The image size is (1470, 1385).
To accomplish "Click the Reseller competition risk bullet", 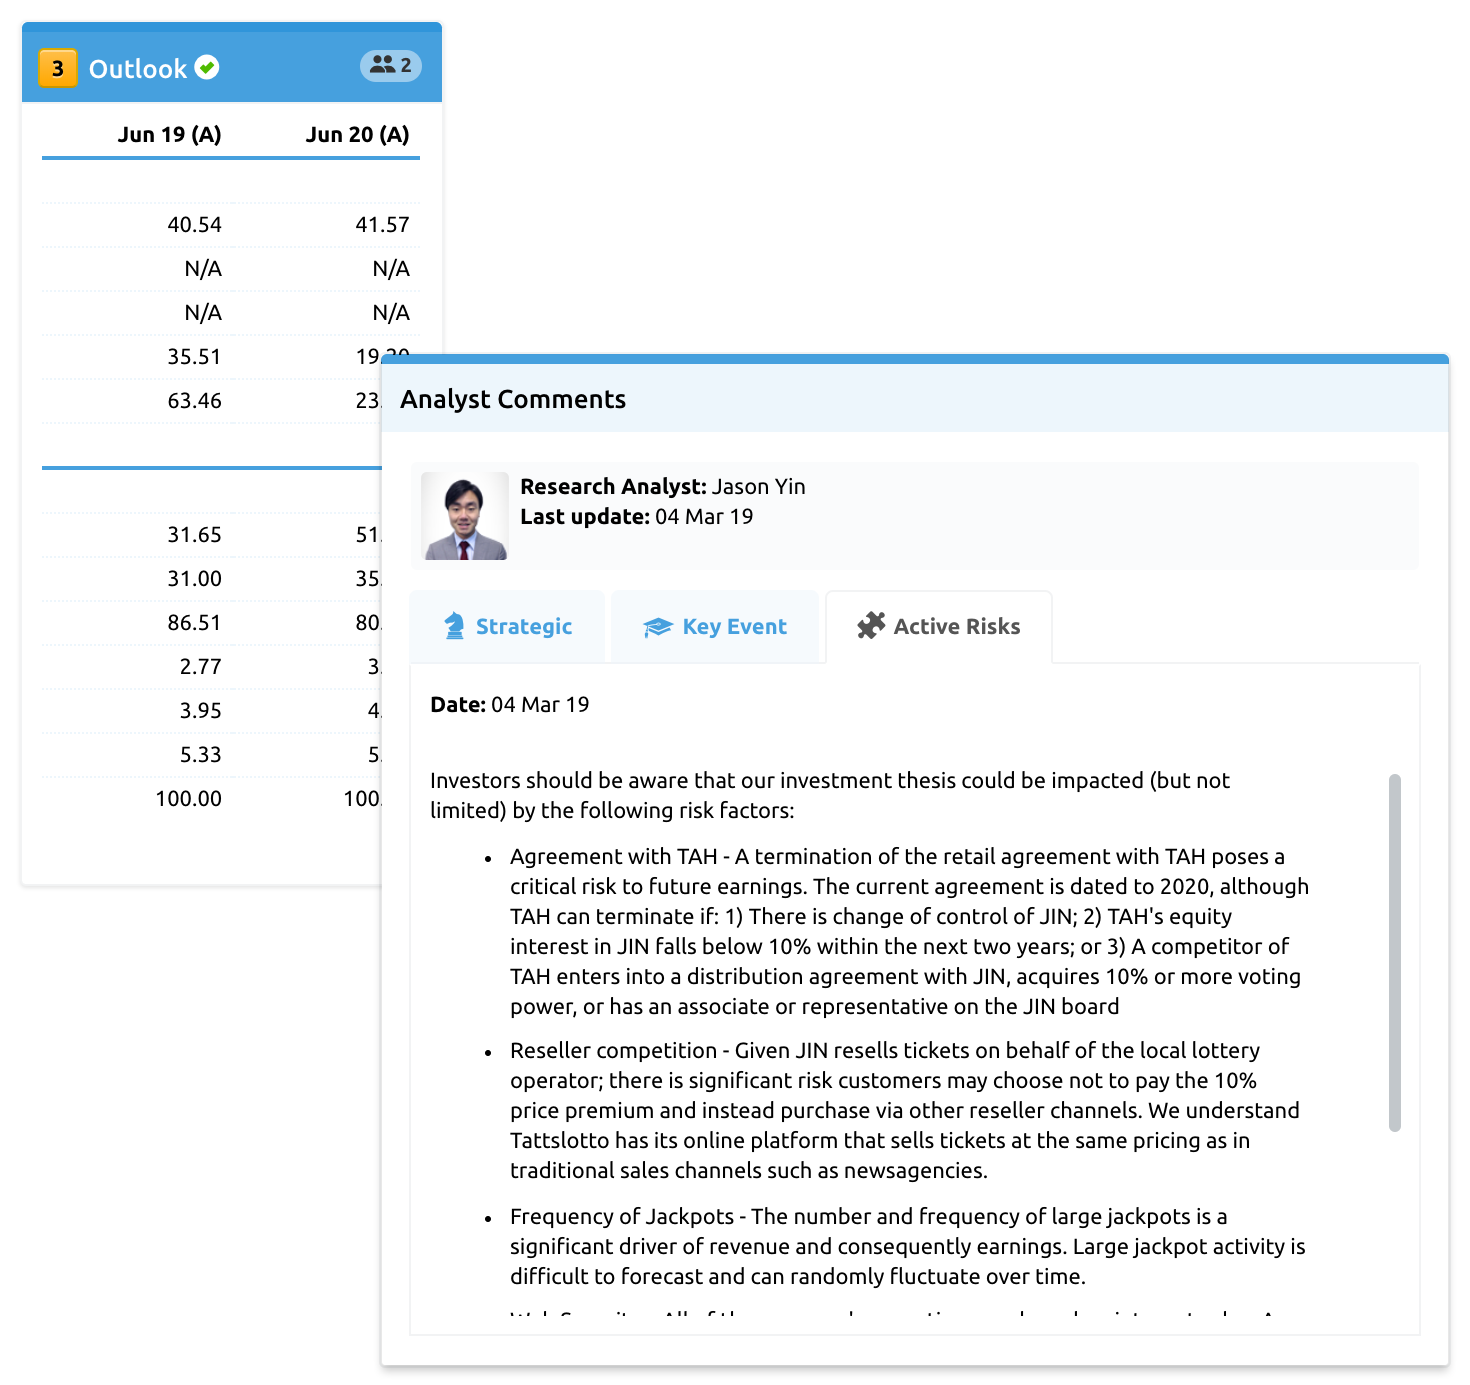I will pyautogui.click(x=905, y=1110).
